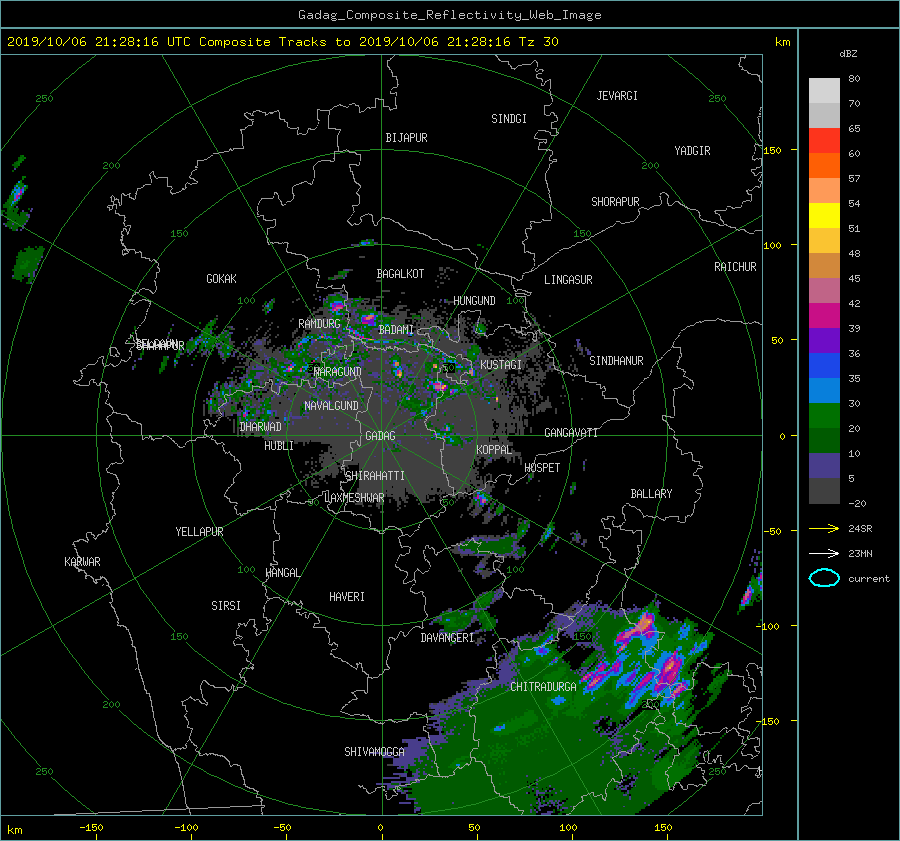Pick the magenta 39 dBZ color swatch

coord(824,316)
